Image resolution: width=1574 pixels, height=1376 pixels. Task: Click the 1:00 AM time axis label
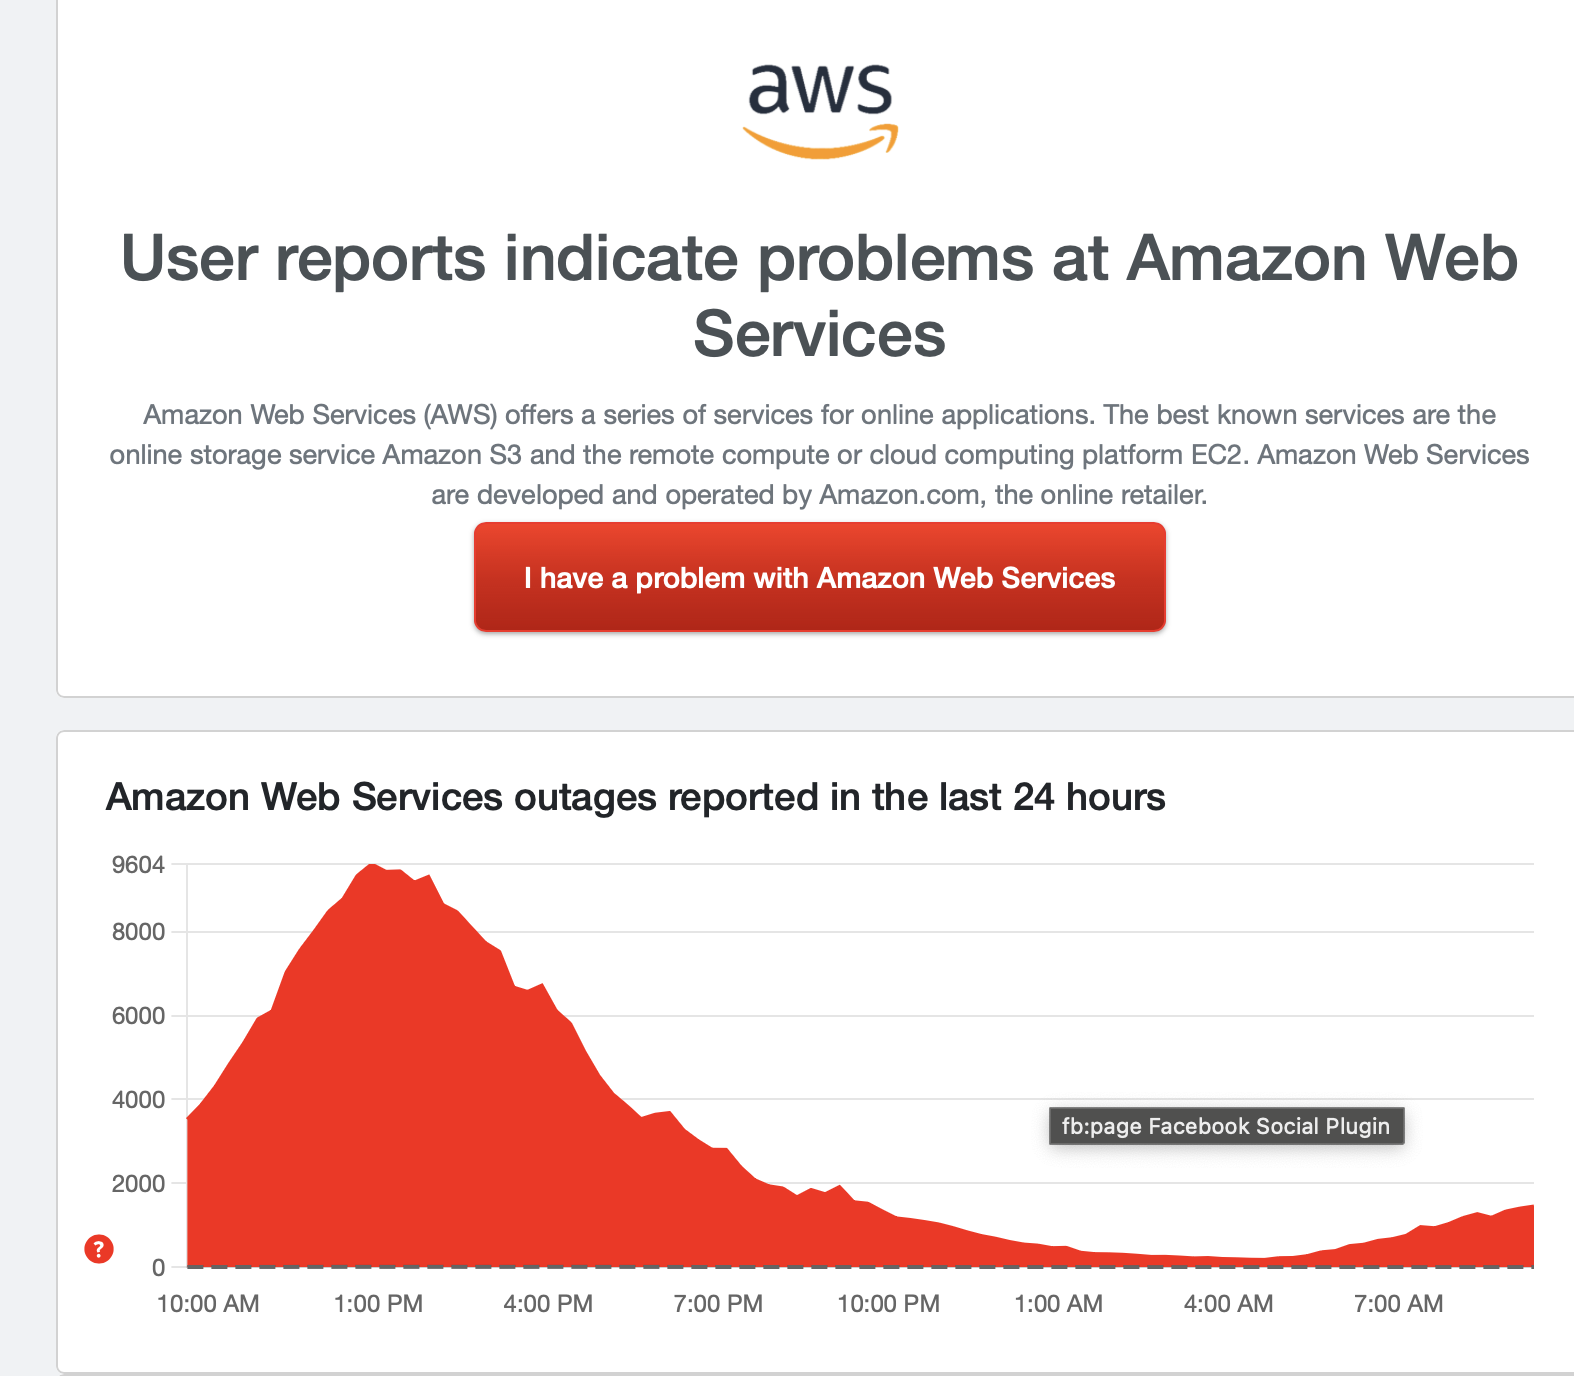coord(1058,1304)
